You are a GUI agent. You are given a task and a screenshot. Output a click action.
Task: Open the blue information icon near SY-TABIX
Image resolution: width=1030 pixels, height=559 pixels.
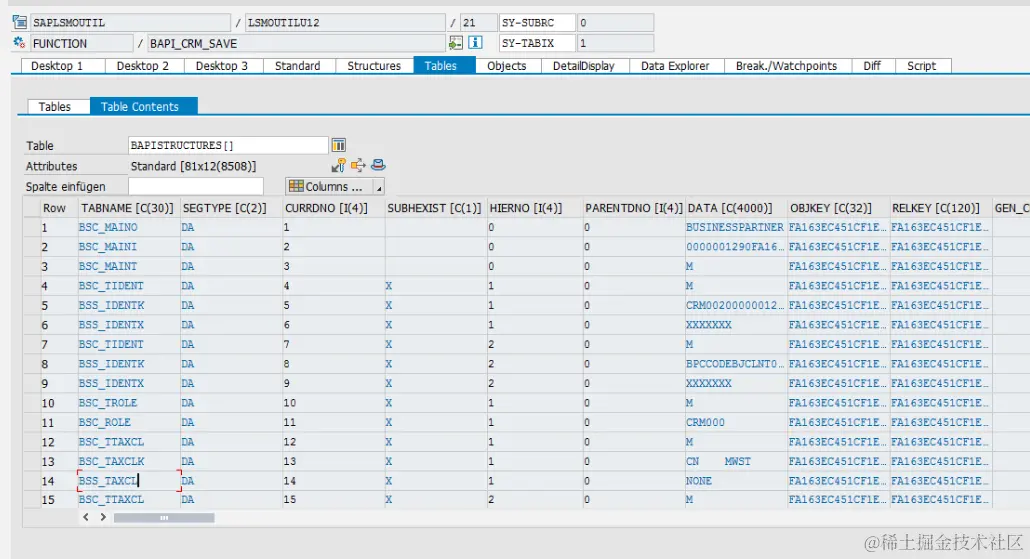point(475,43)
